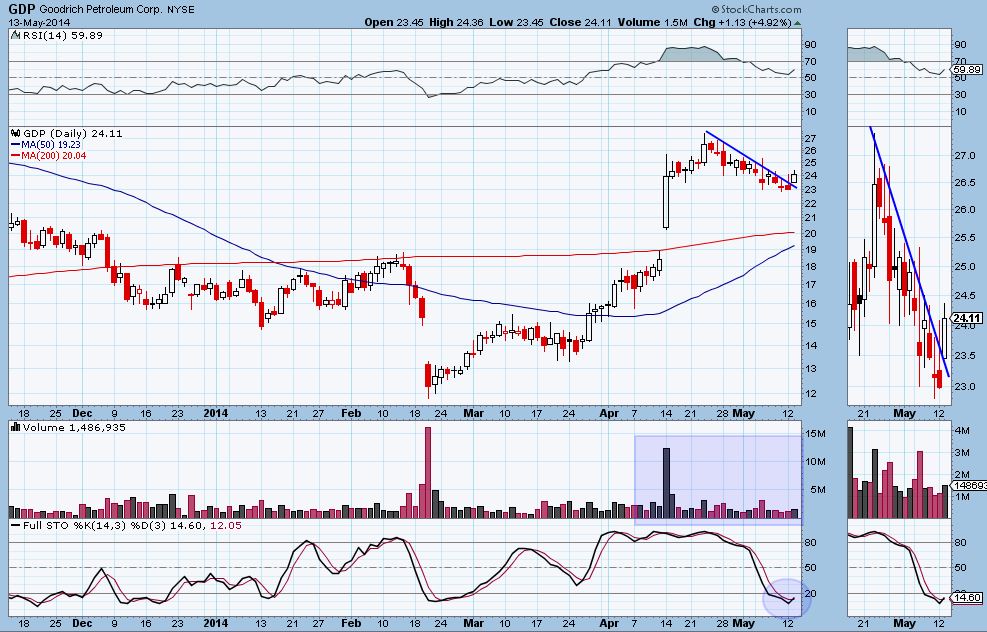
Task: Click the NYSE exchange label
Action: coord(181,10)
